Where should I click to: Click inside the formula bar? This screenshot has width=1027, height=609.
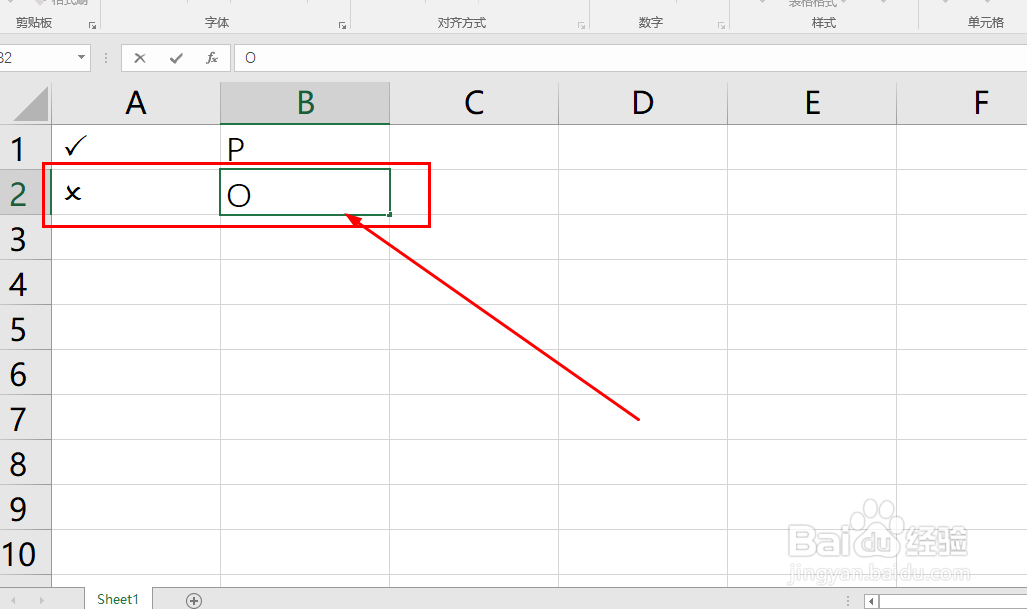(x=600, y=58)
